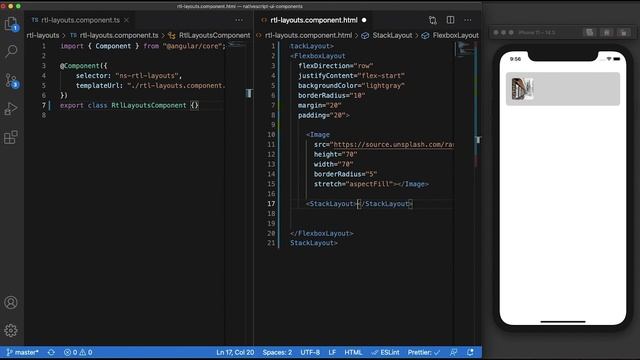Click minimap in HTML editor

pyautogui.click(x=465, y=50)
